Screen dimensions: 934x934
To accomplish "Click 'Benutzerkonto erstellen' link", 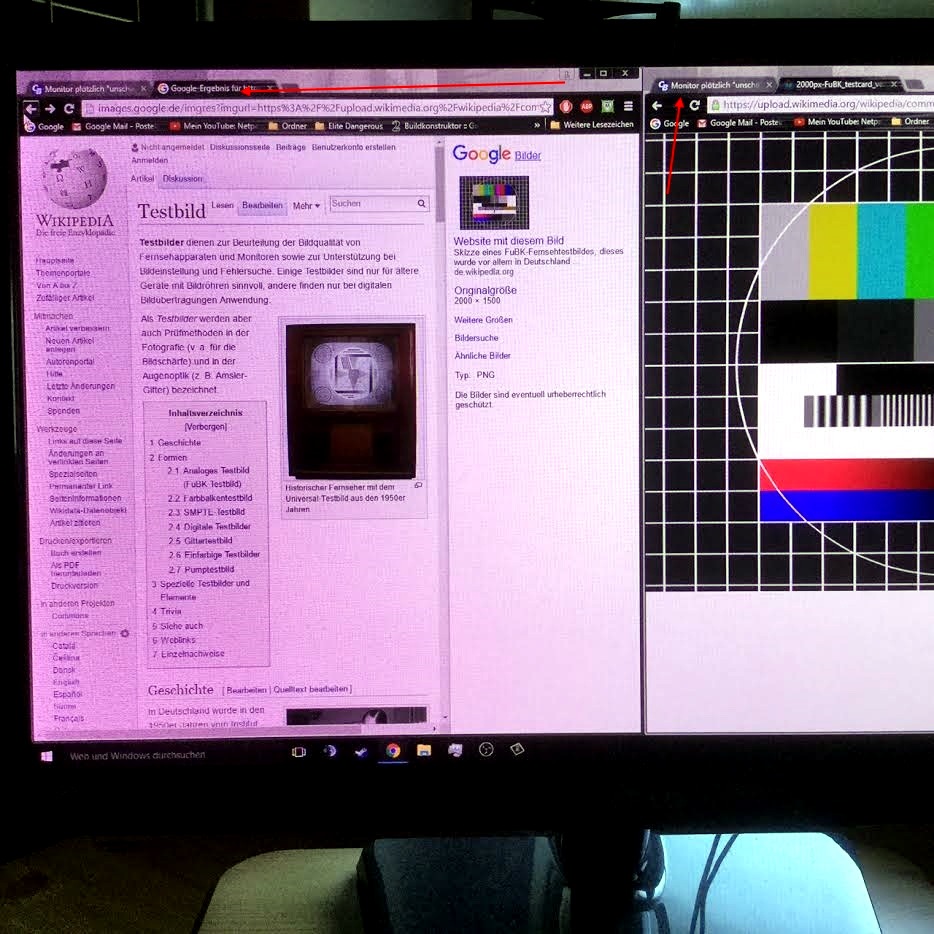I will (353, 147).
